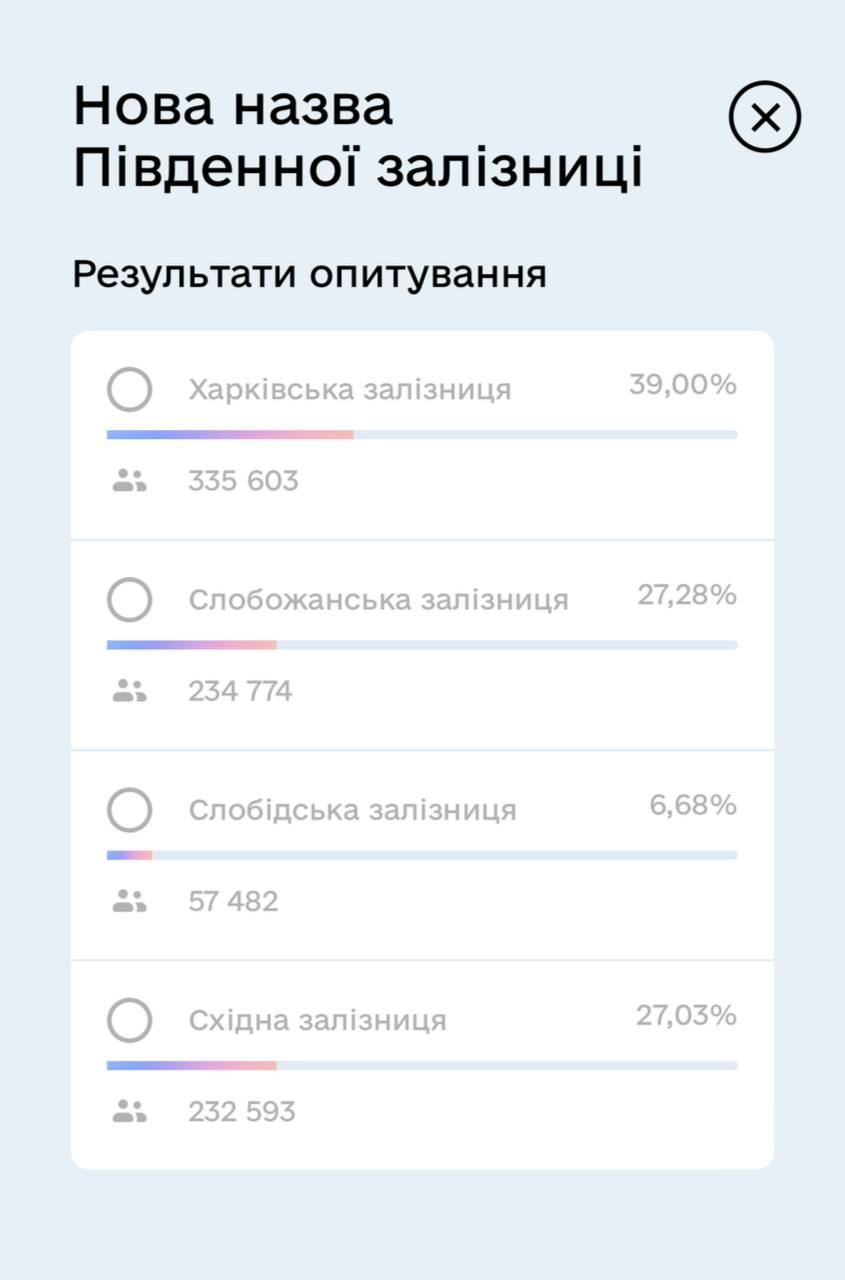Click the 39,00% progress bar
The height and width of the screenshot is (1280, 845).
422,435
